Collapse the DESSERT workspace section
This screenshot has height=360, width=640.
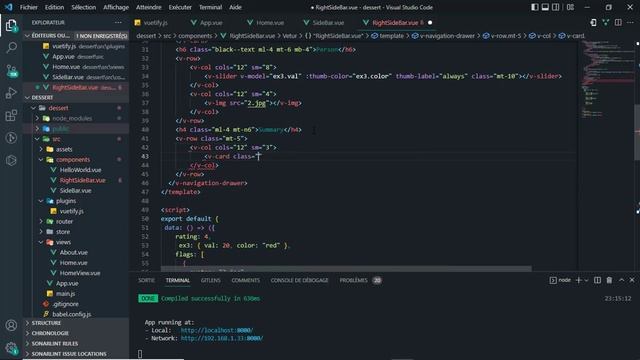(x=76, y=98)
